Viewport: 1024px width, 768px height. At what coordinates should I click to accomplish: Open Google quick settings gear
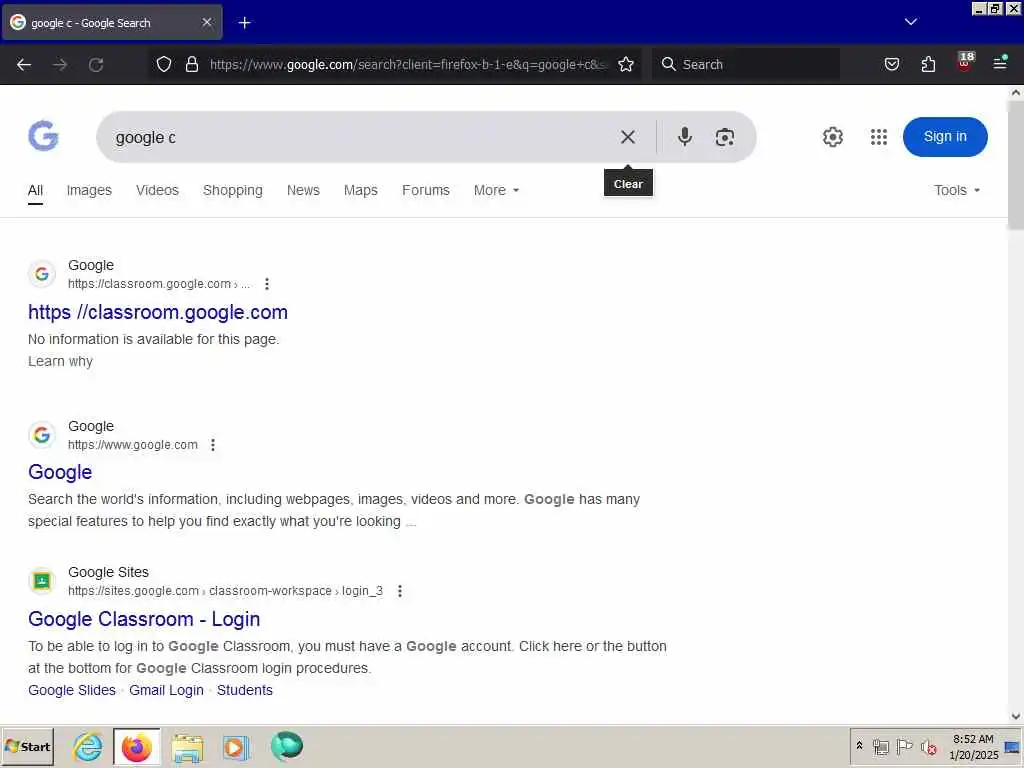tap(833, 136)
